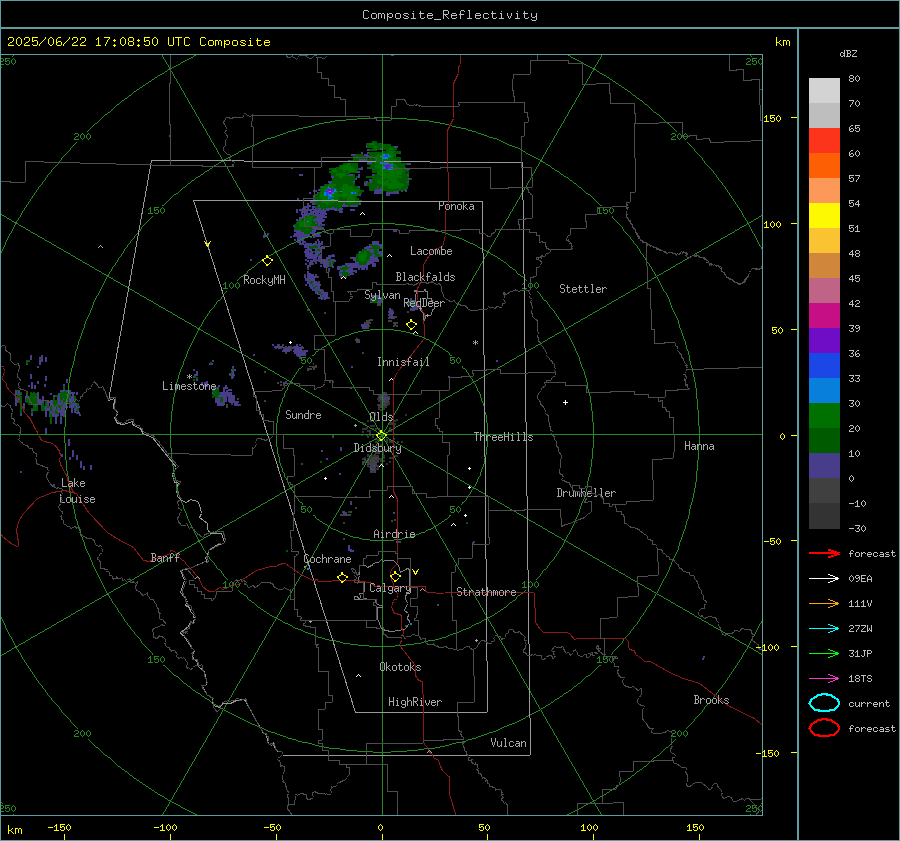Click the Vulcan label
900x841 pixels.
tap(508, 743)
